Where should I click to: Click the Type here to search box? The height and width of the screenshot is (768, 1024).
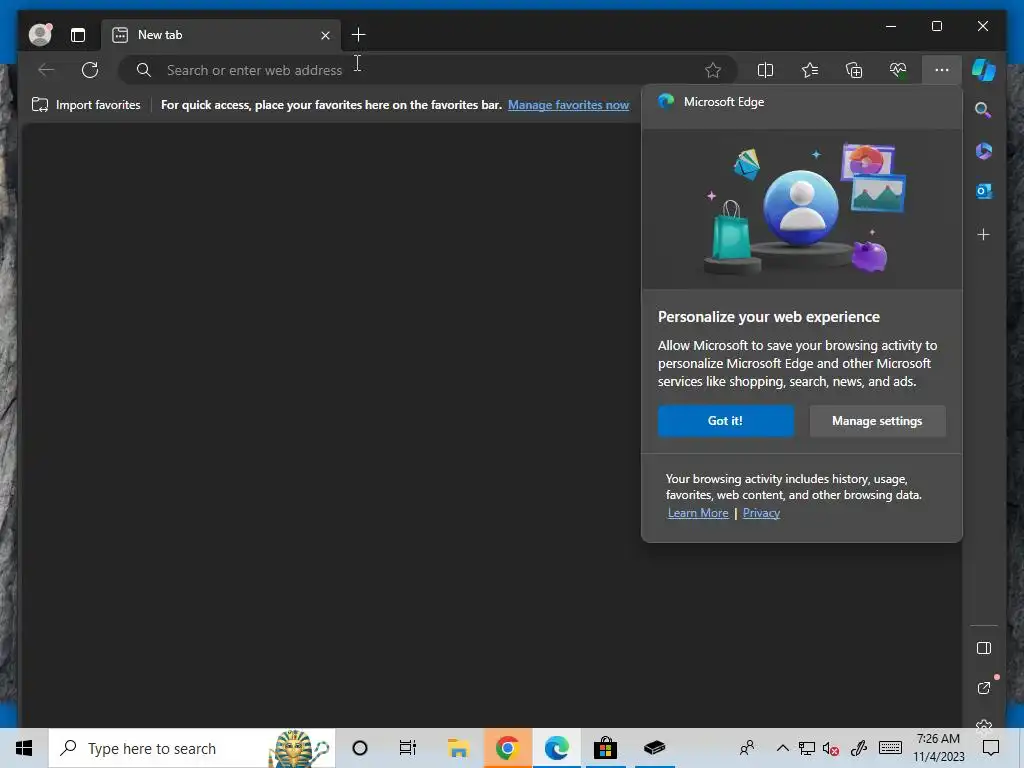192,748
